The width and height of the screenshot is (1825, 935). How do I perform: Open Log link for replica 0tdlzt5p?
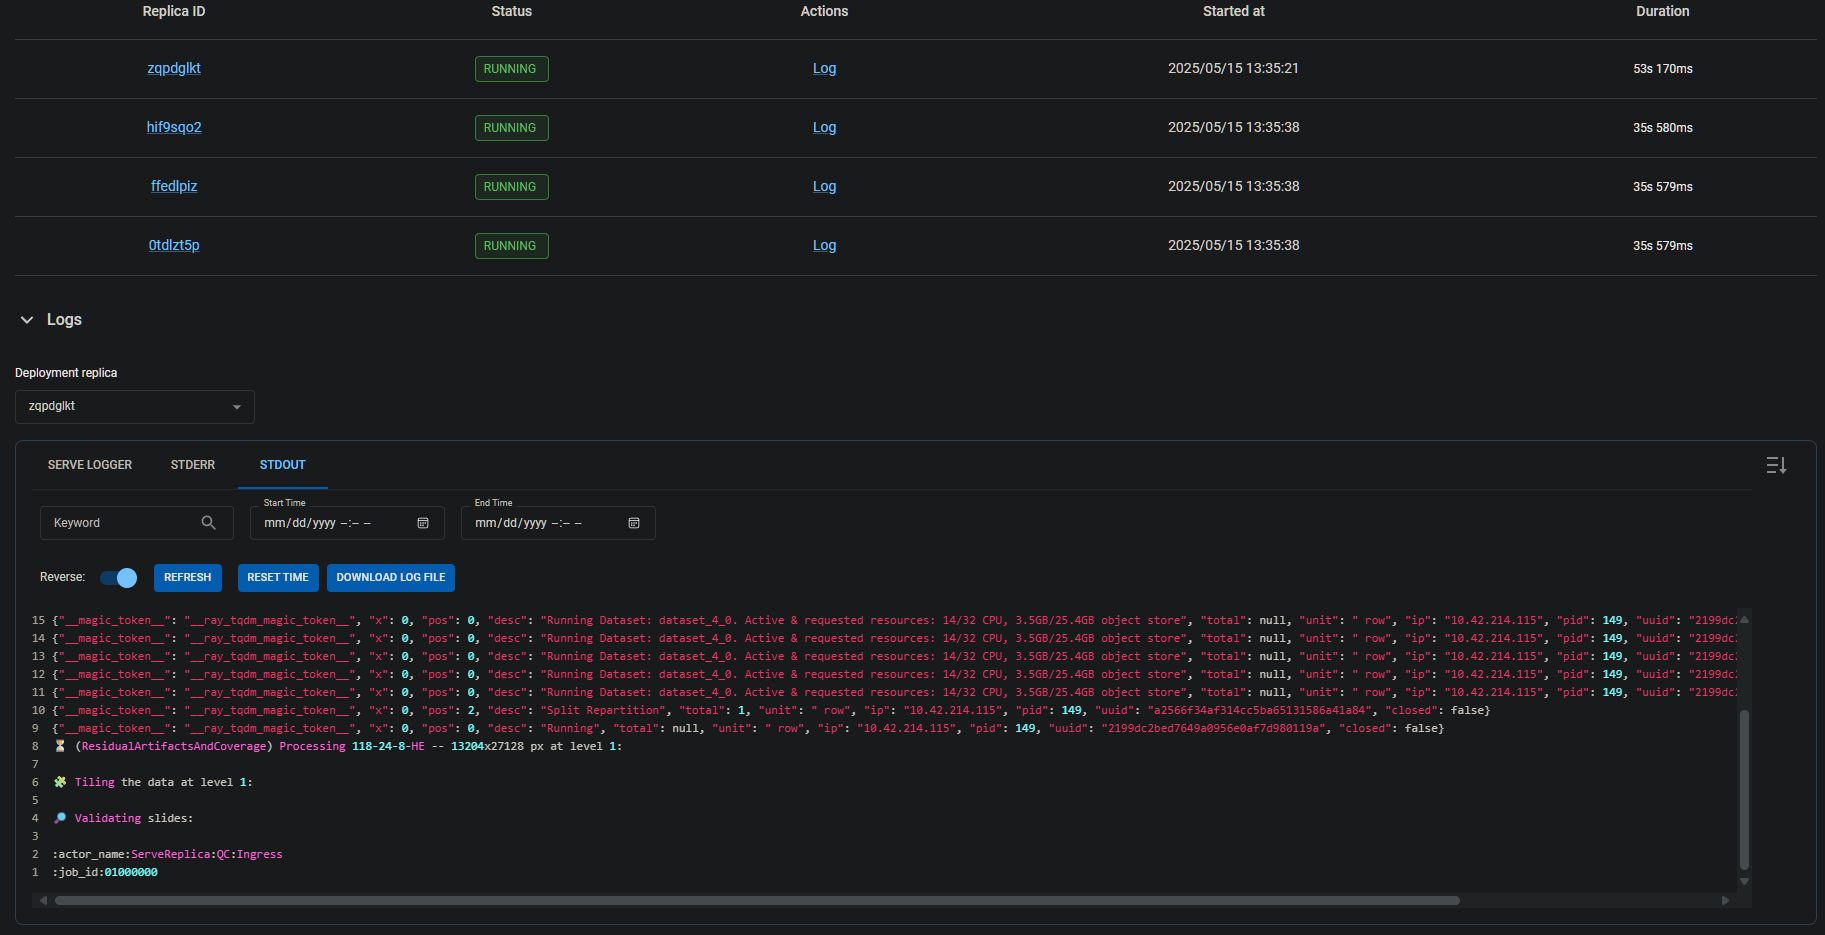pos(824,245)
